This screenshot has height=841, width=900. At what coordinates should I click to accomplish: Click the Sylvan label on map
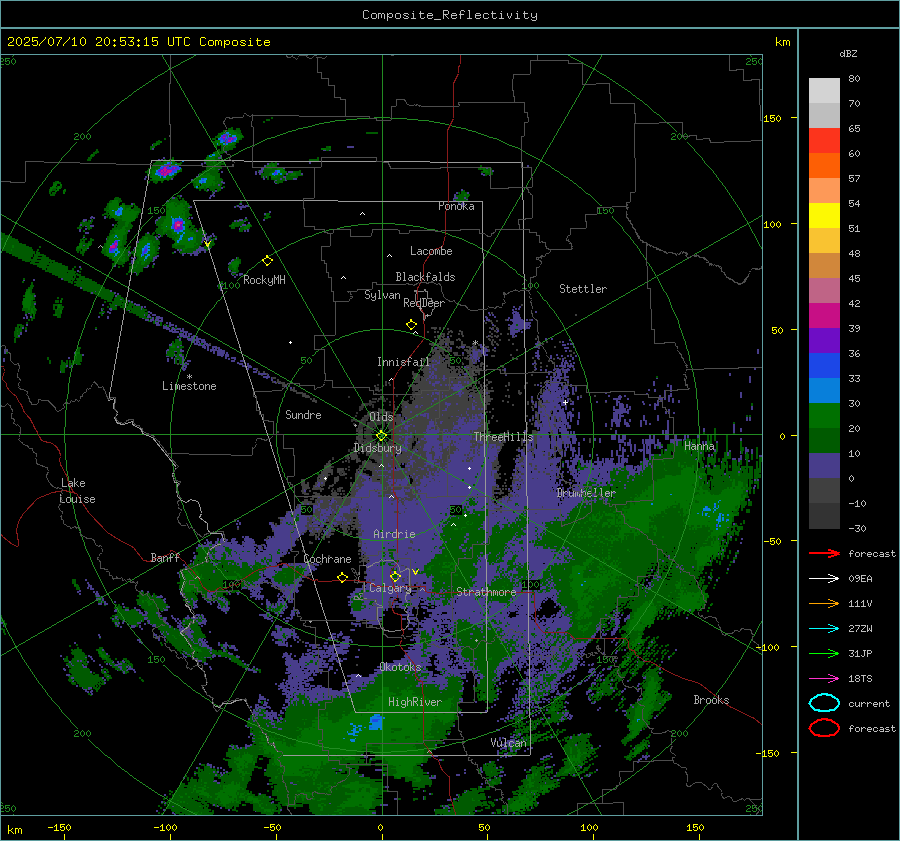[x=382, y=295]
